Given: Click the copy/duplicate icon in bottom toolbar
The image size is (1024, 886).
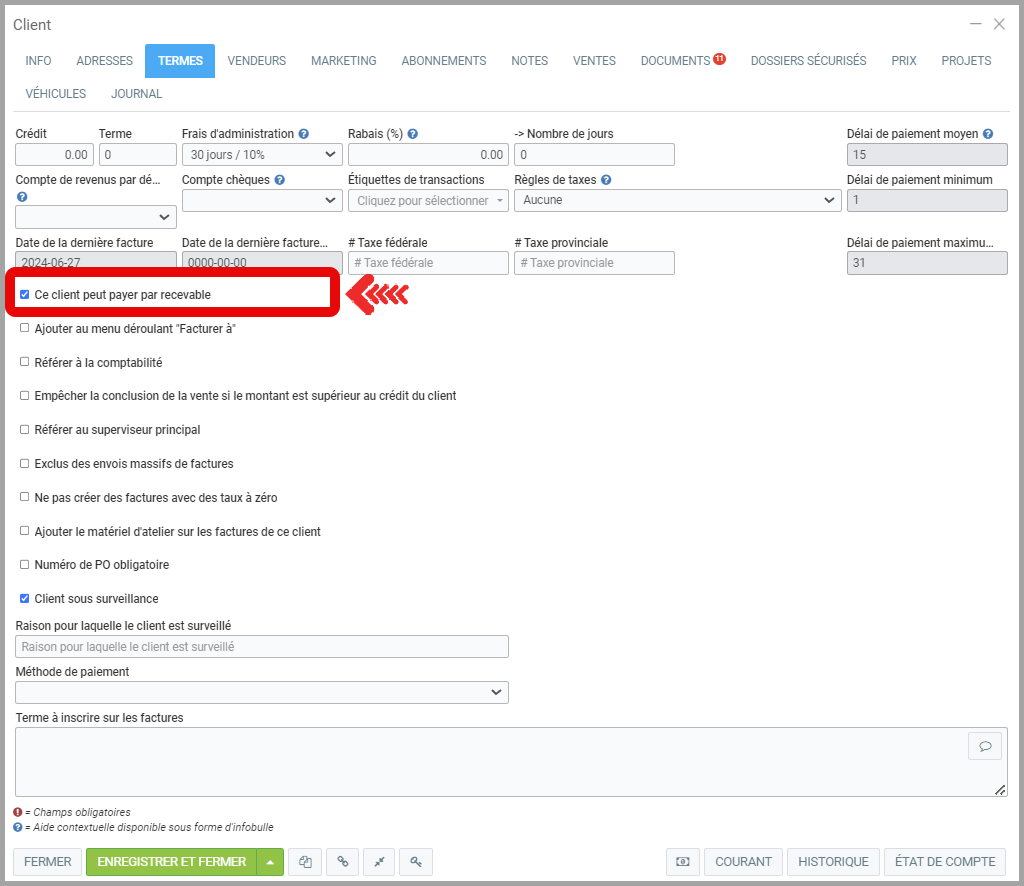Looking at the screenshot, I should tap(305, 861).
